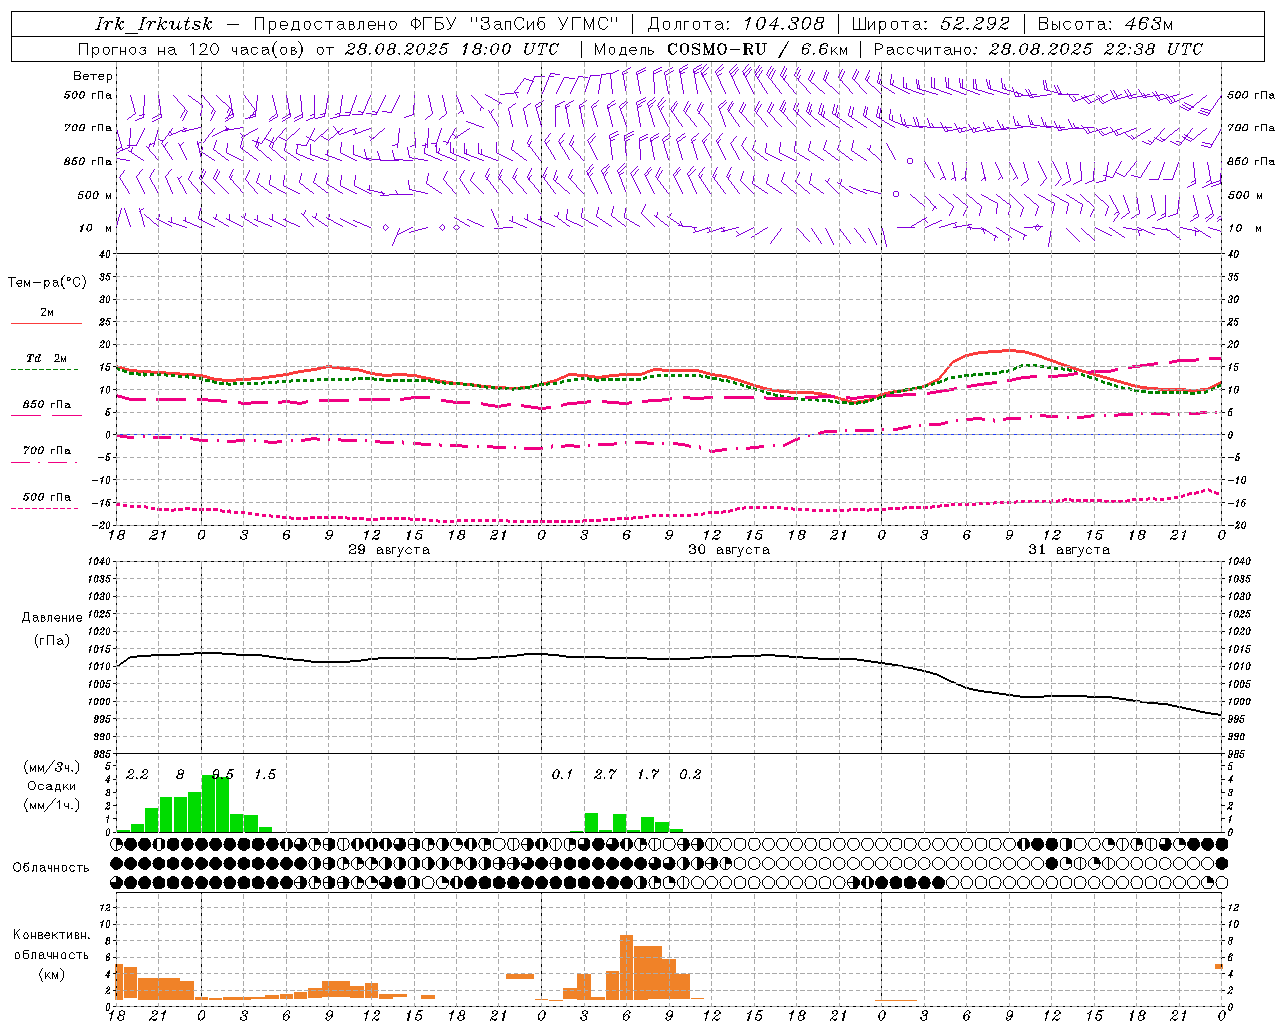This screenshot has width=1280, height=1024.
Task: Click the red 2м temperature legend line
Action: (46, 323)
